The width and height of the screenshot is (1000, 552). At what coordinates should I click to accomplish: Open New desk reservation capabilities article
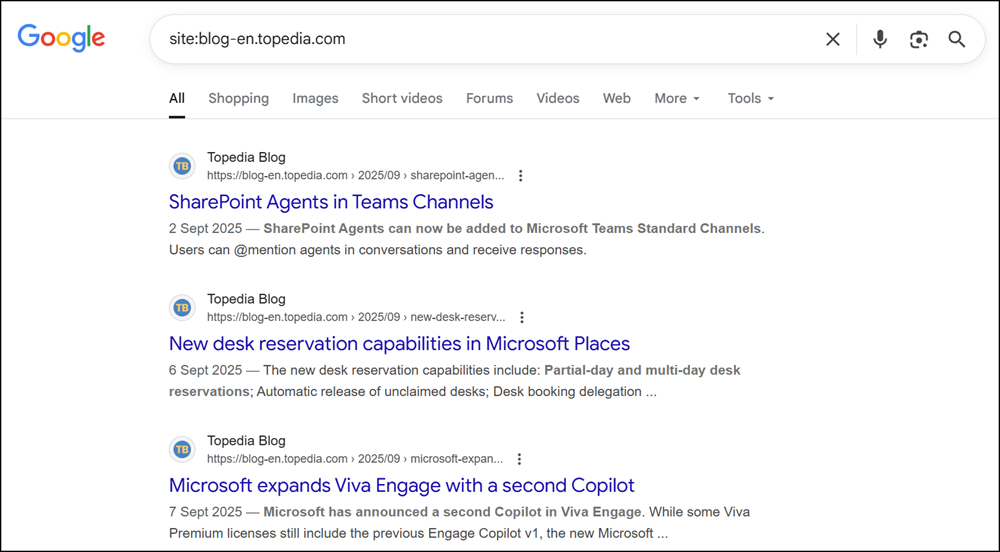click(399, 344)
